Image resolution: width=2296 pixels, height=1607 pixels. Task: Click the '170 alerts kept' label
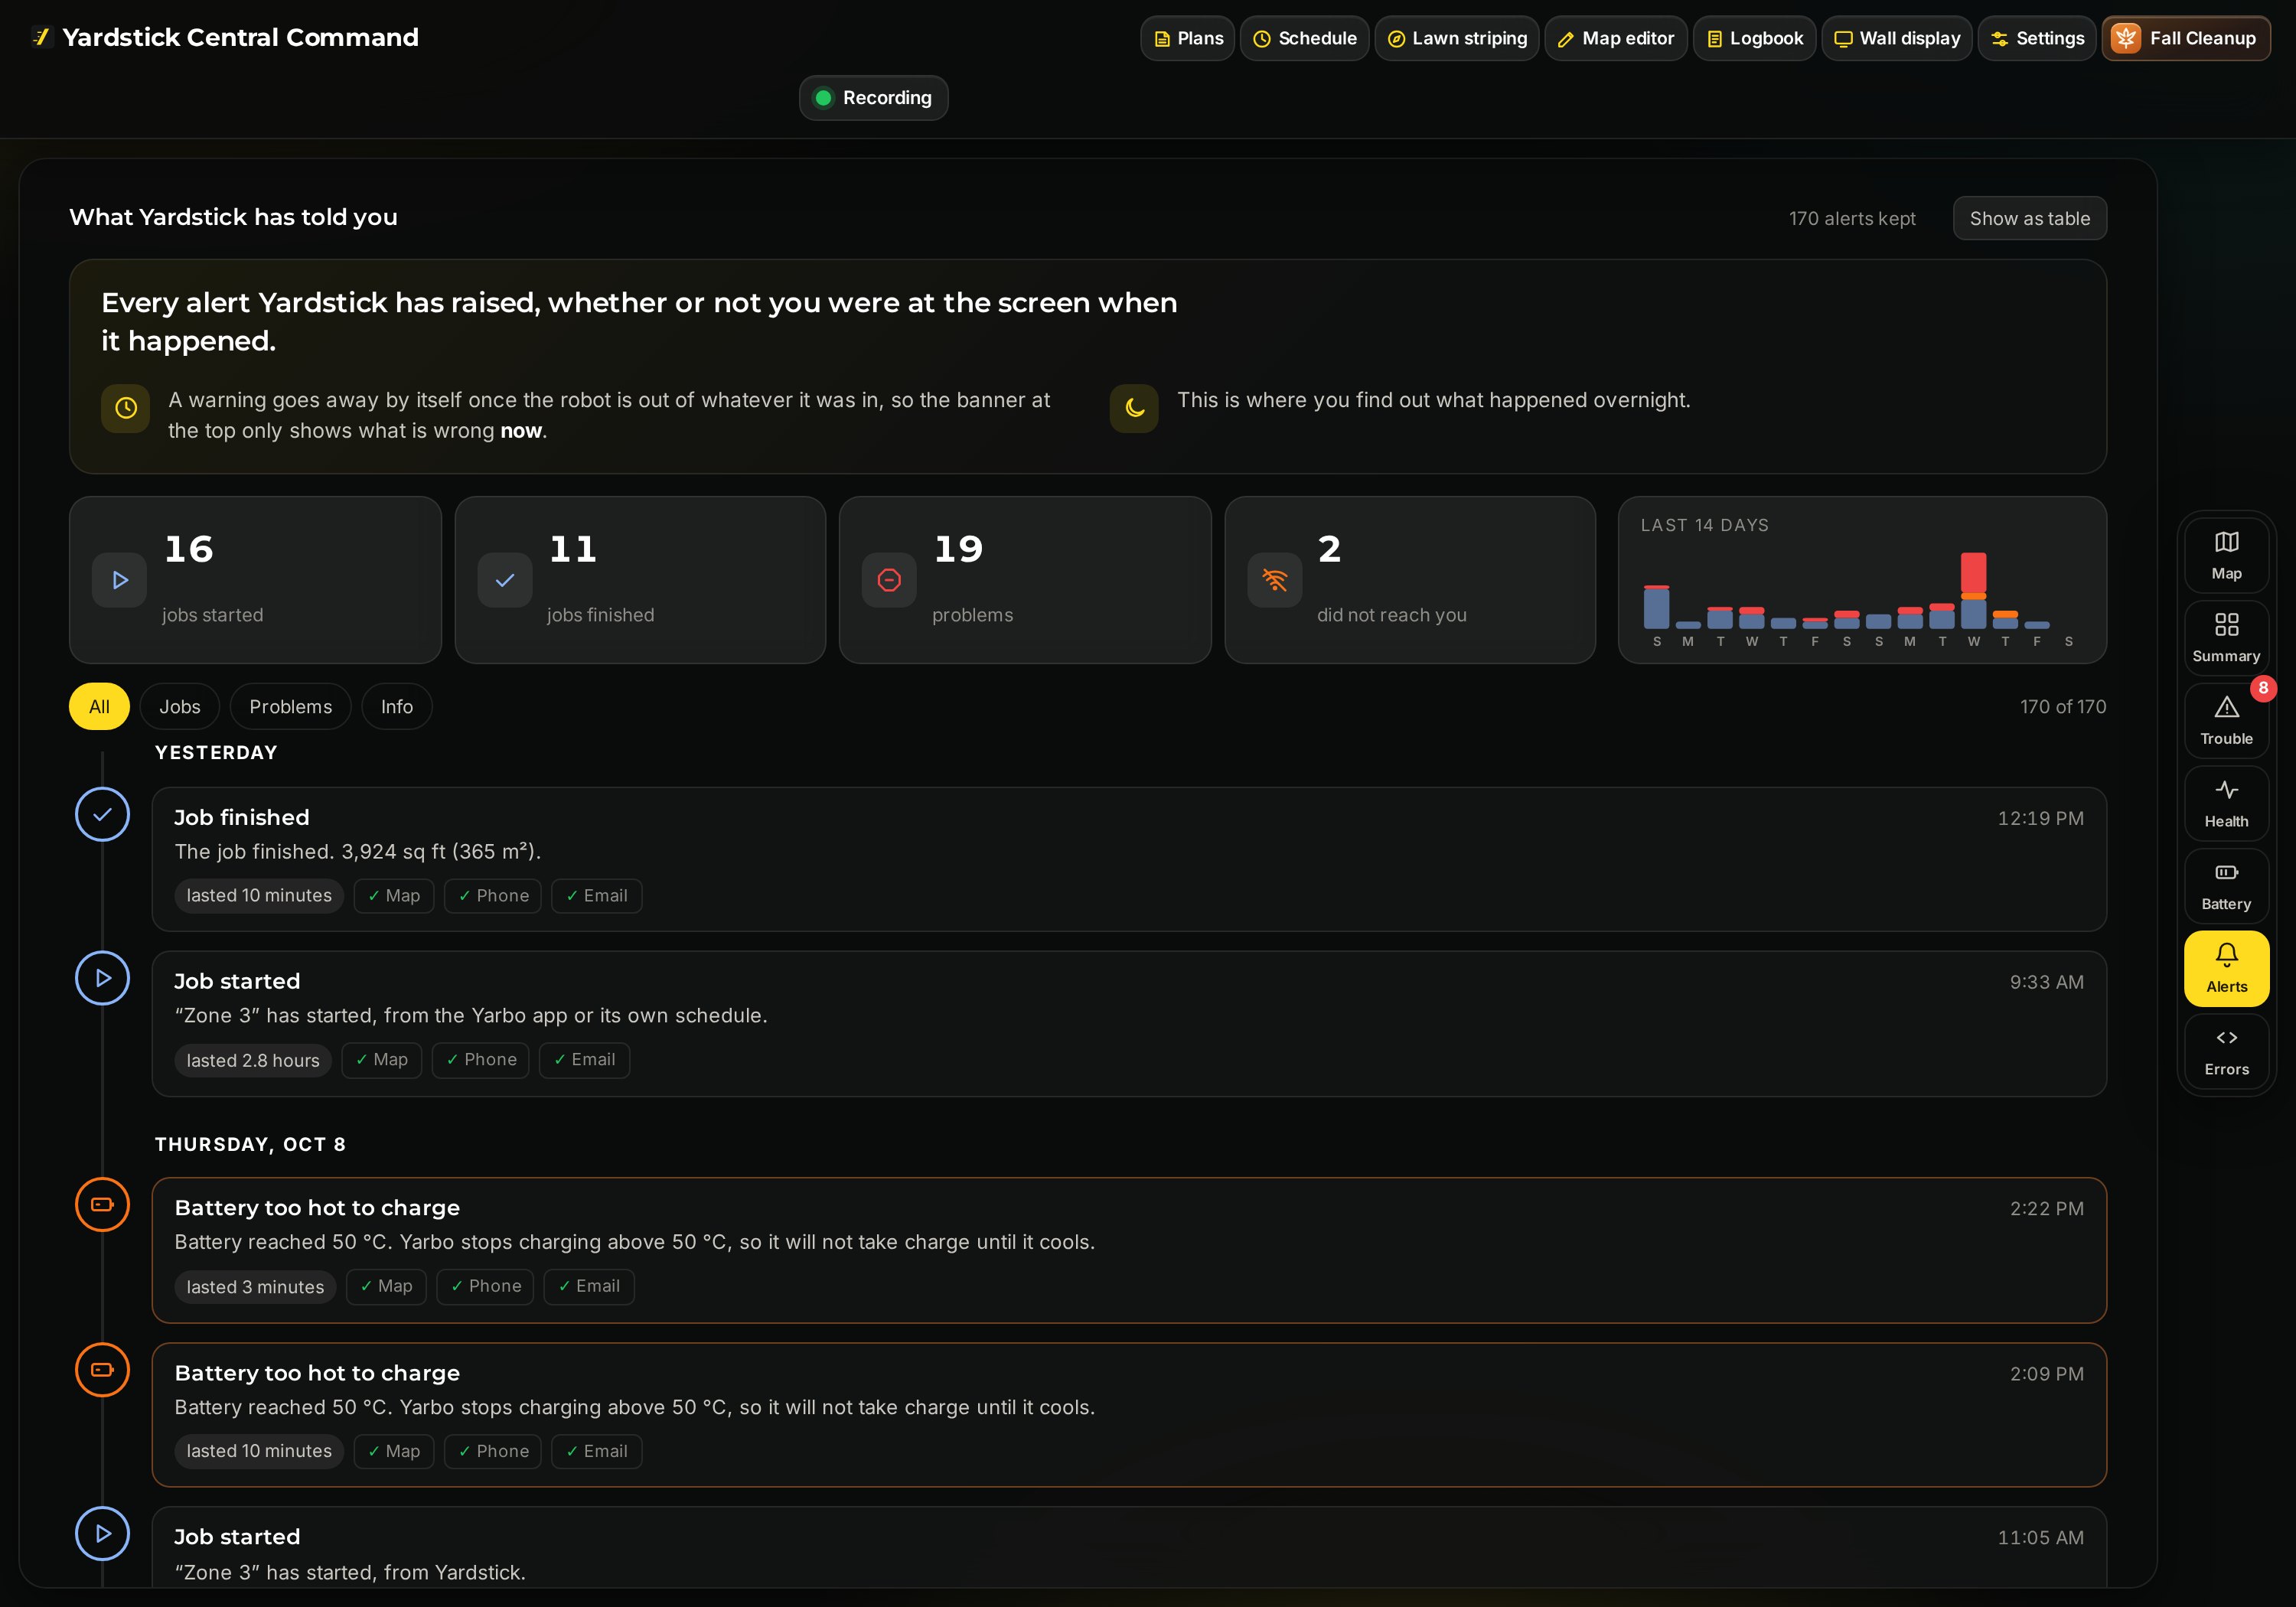(1852, 218)
